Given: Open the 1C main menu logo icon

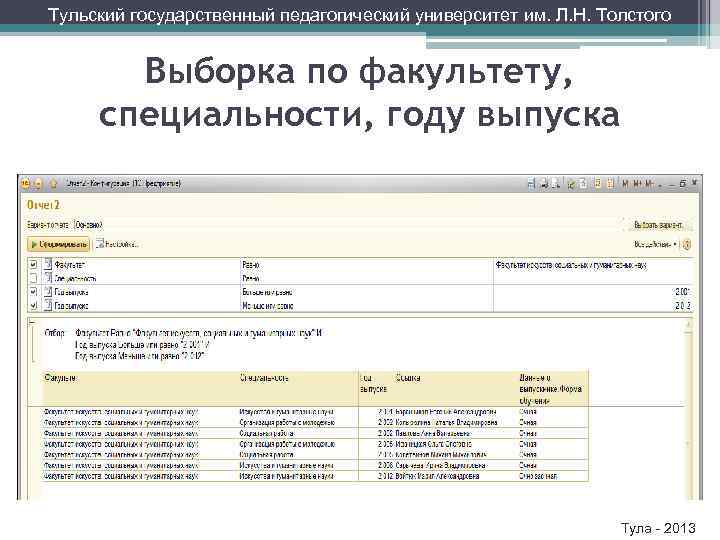Looking at the screenshot, I should [x=25, y=184].
